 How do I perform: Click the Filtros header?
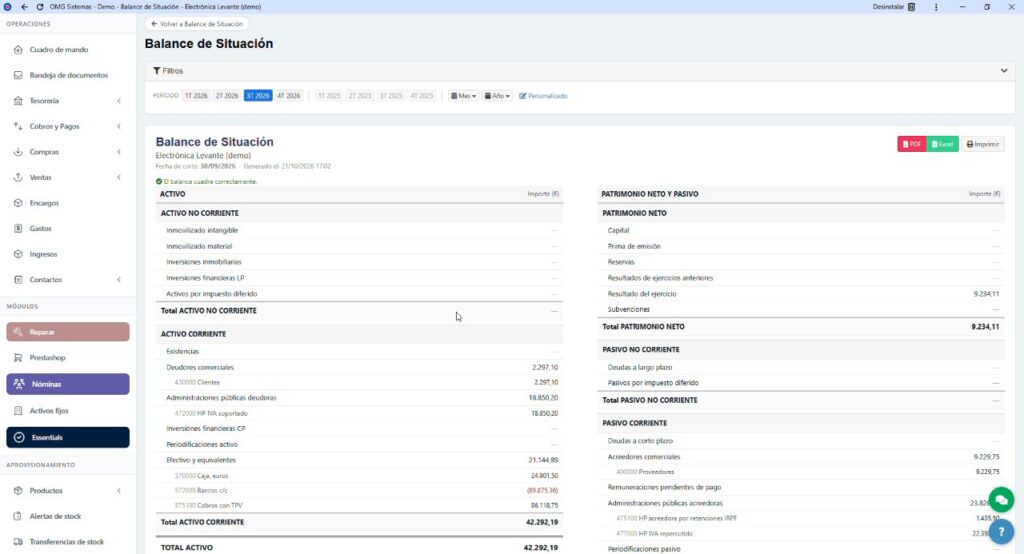580,71
